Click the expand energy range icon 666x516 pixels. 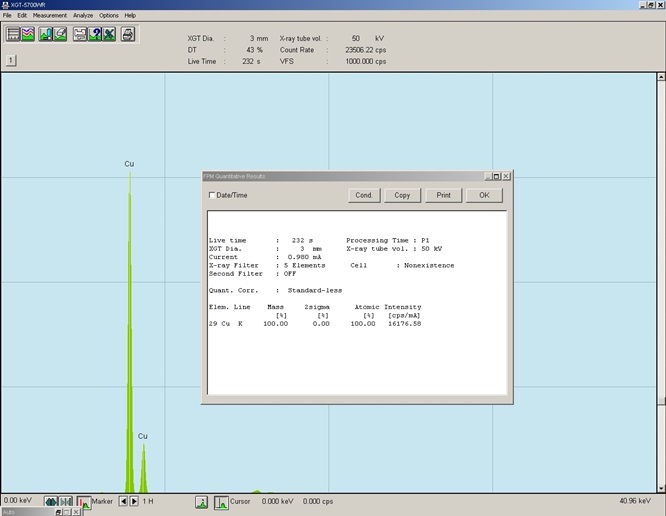(51, 502)
